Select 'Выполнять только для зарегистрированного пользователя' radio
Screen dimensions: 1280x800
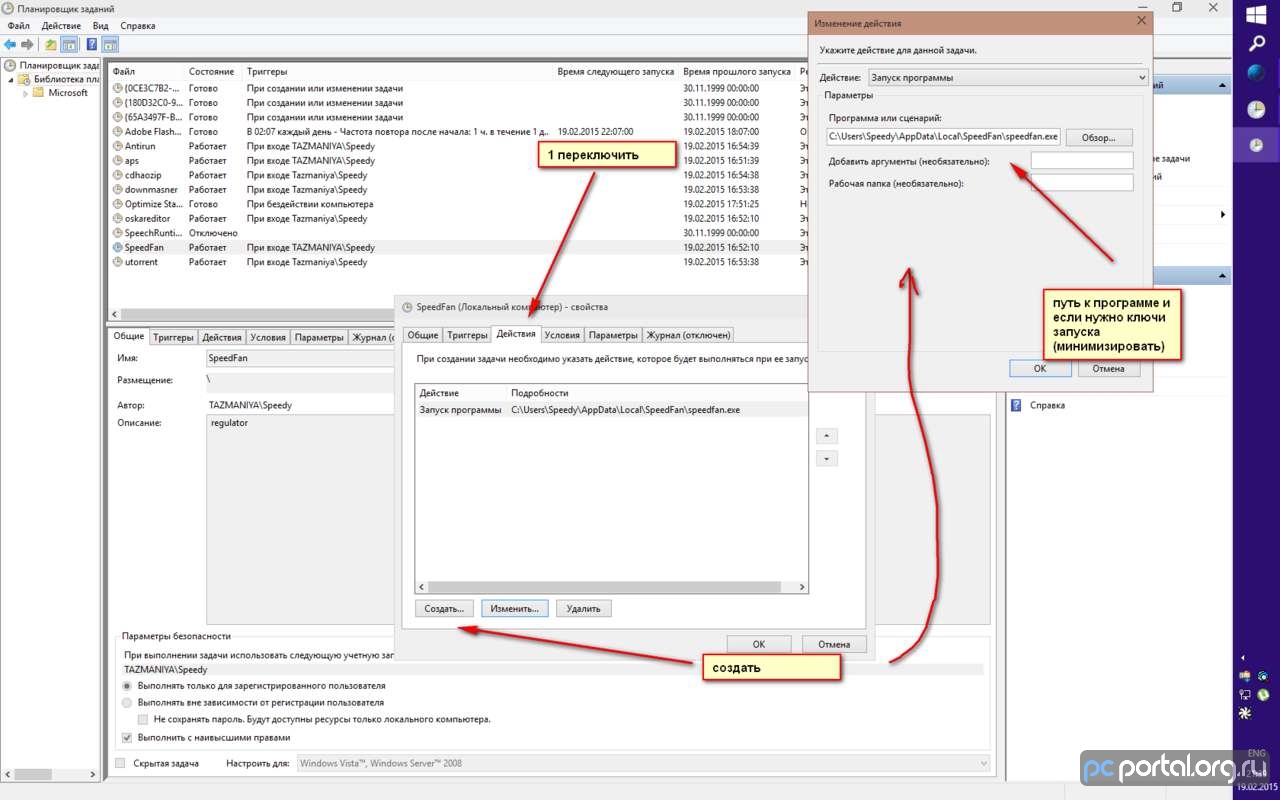pos(127,686)
